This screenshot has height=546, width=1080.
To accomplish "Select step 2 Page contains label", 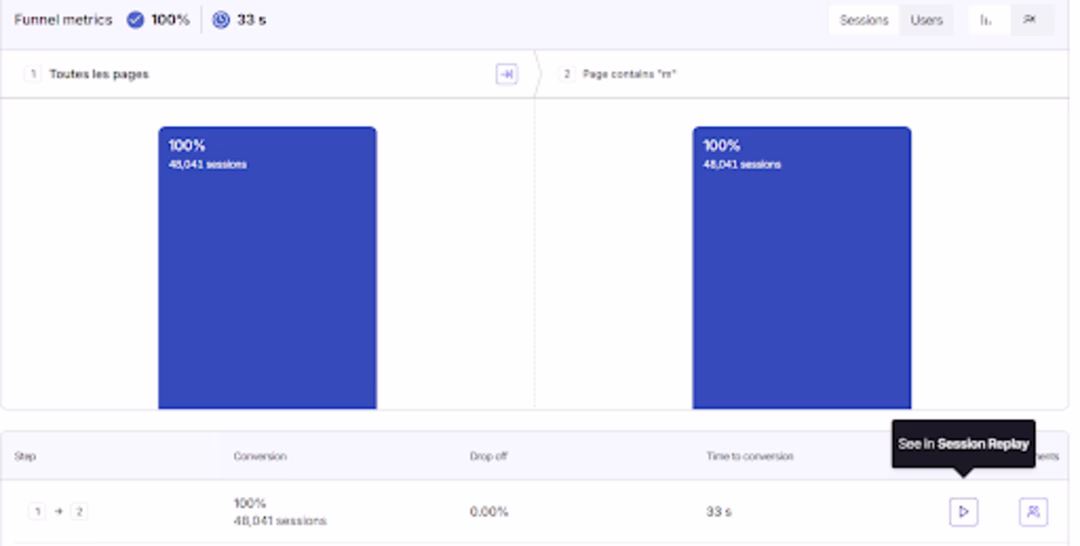I will coord(629,74).
